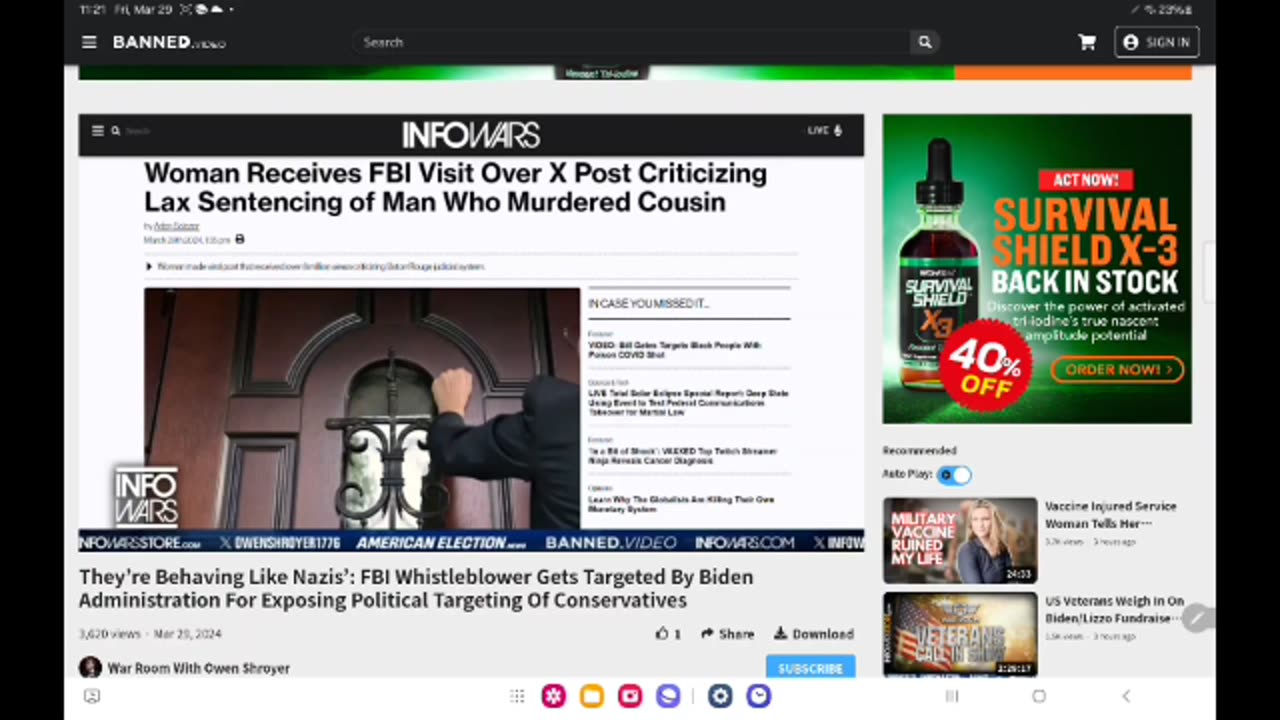
Task: Tap the Home navigation button
Action: coord(1039,696)
